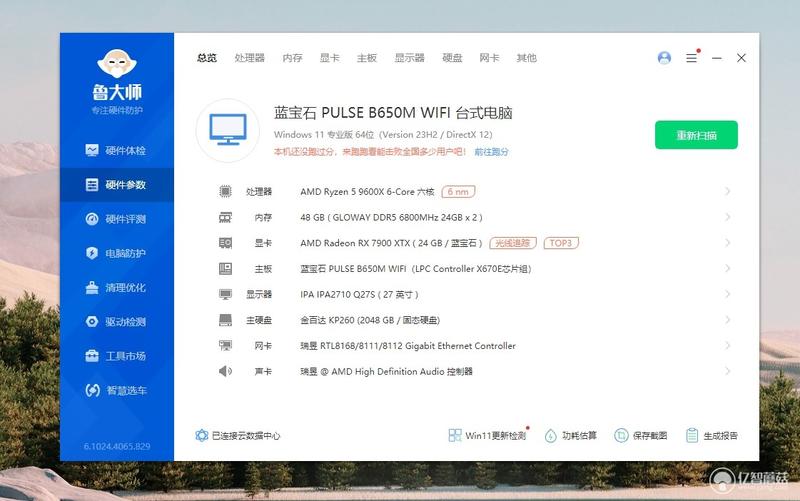The image size is (800, 501).
Task: Switch to the 显卡 tab
Action: pos(330,58)
